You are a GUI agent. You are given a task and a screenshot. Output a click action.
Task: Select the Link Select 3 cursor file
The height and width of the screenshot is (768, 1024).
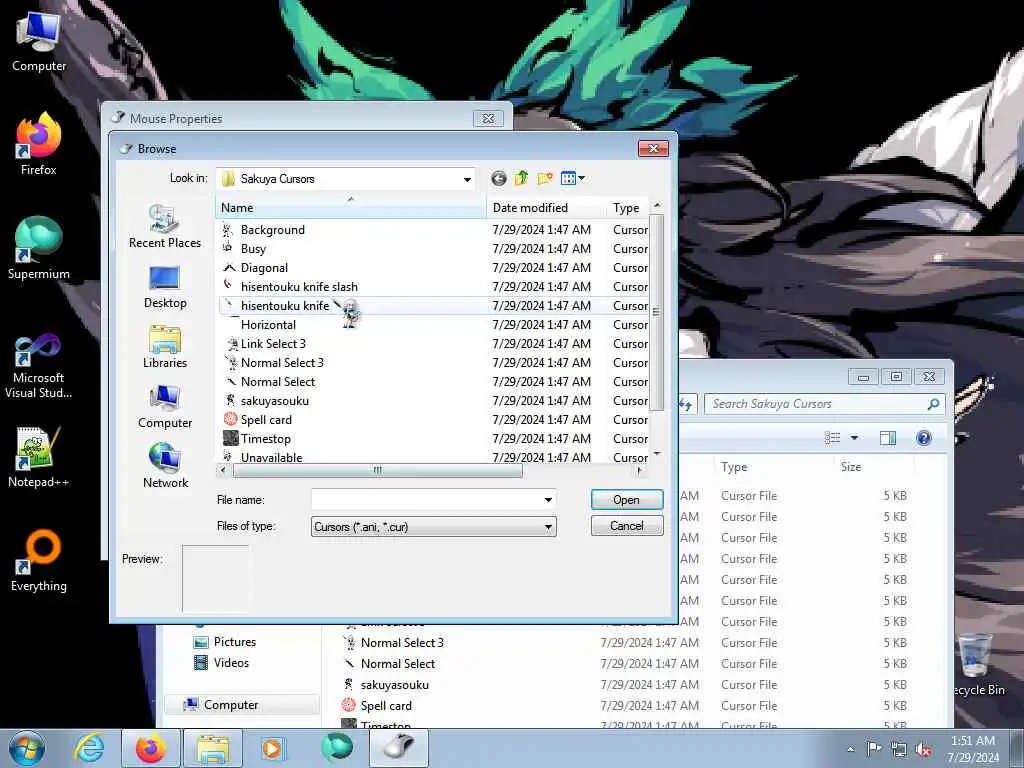coord(434,344)
